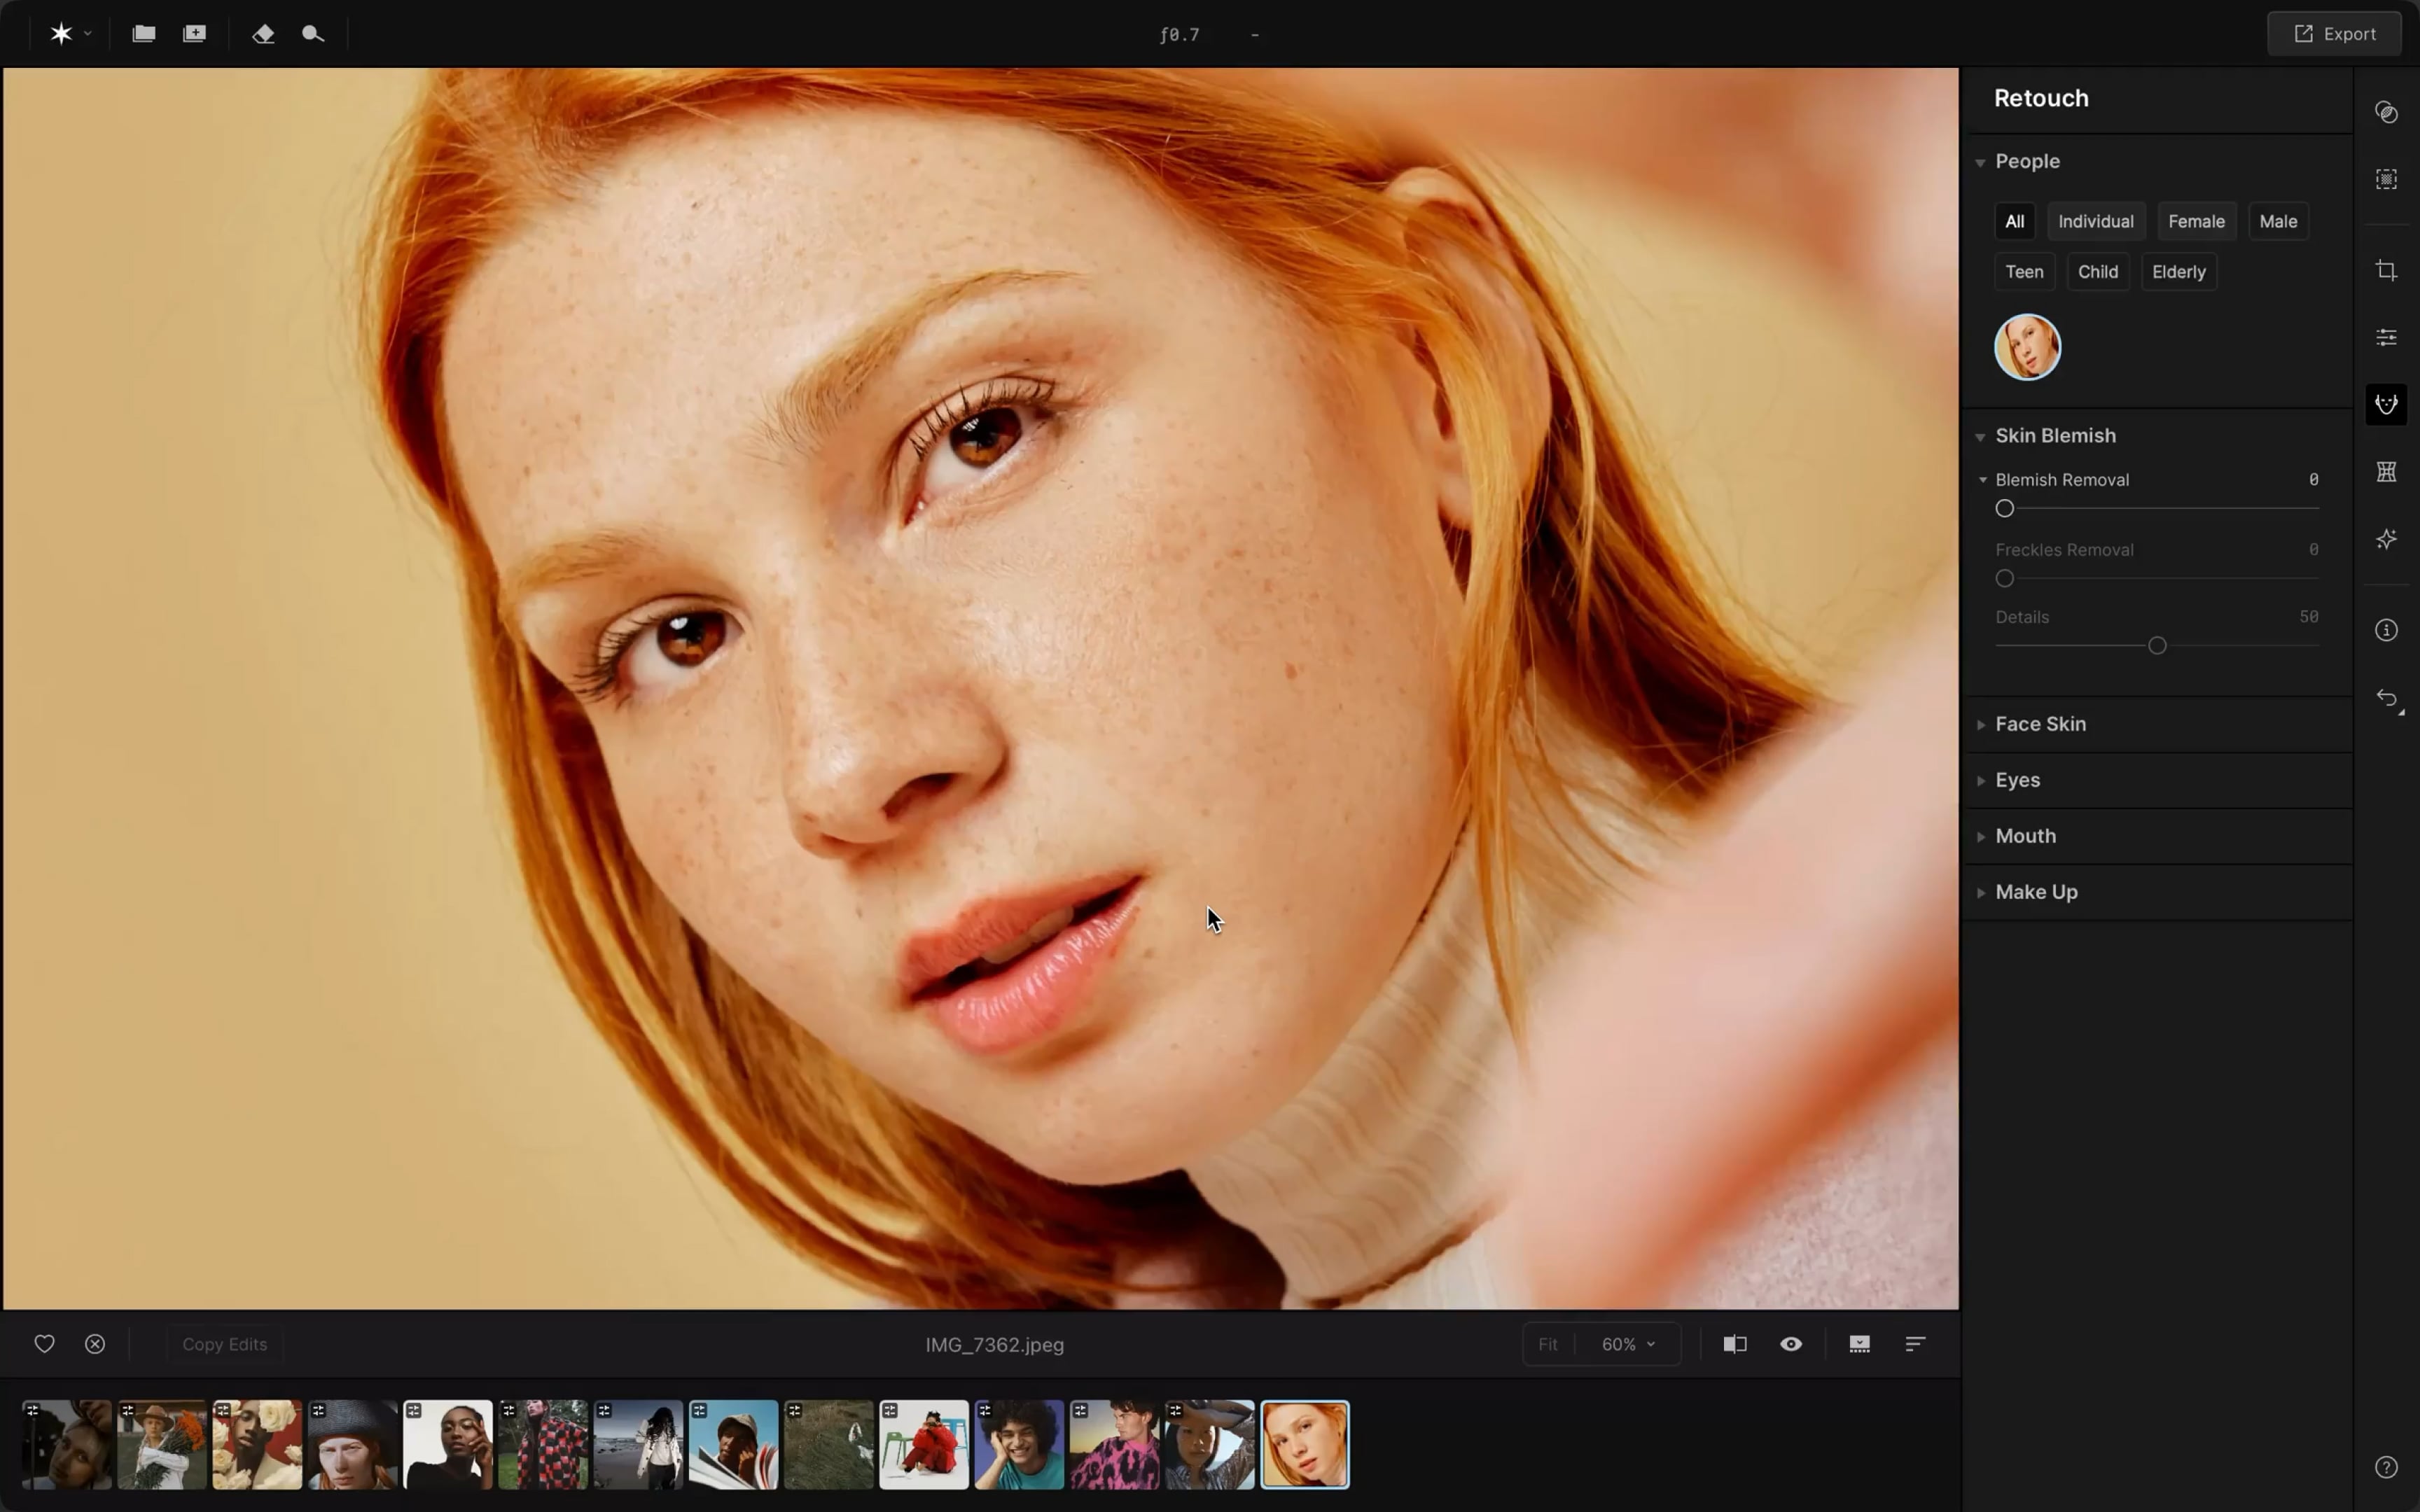Viewport: 2420px width, 1512px height.
Task: Open the adjustment sliders panel icon
Action: (2386, 338)
